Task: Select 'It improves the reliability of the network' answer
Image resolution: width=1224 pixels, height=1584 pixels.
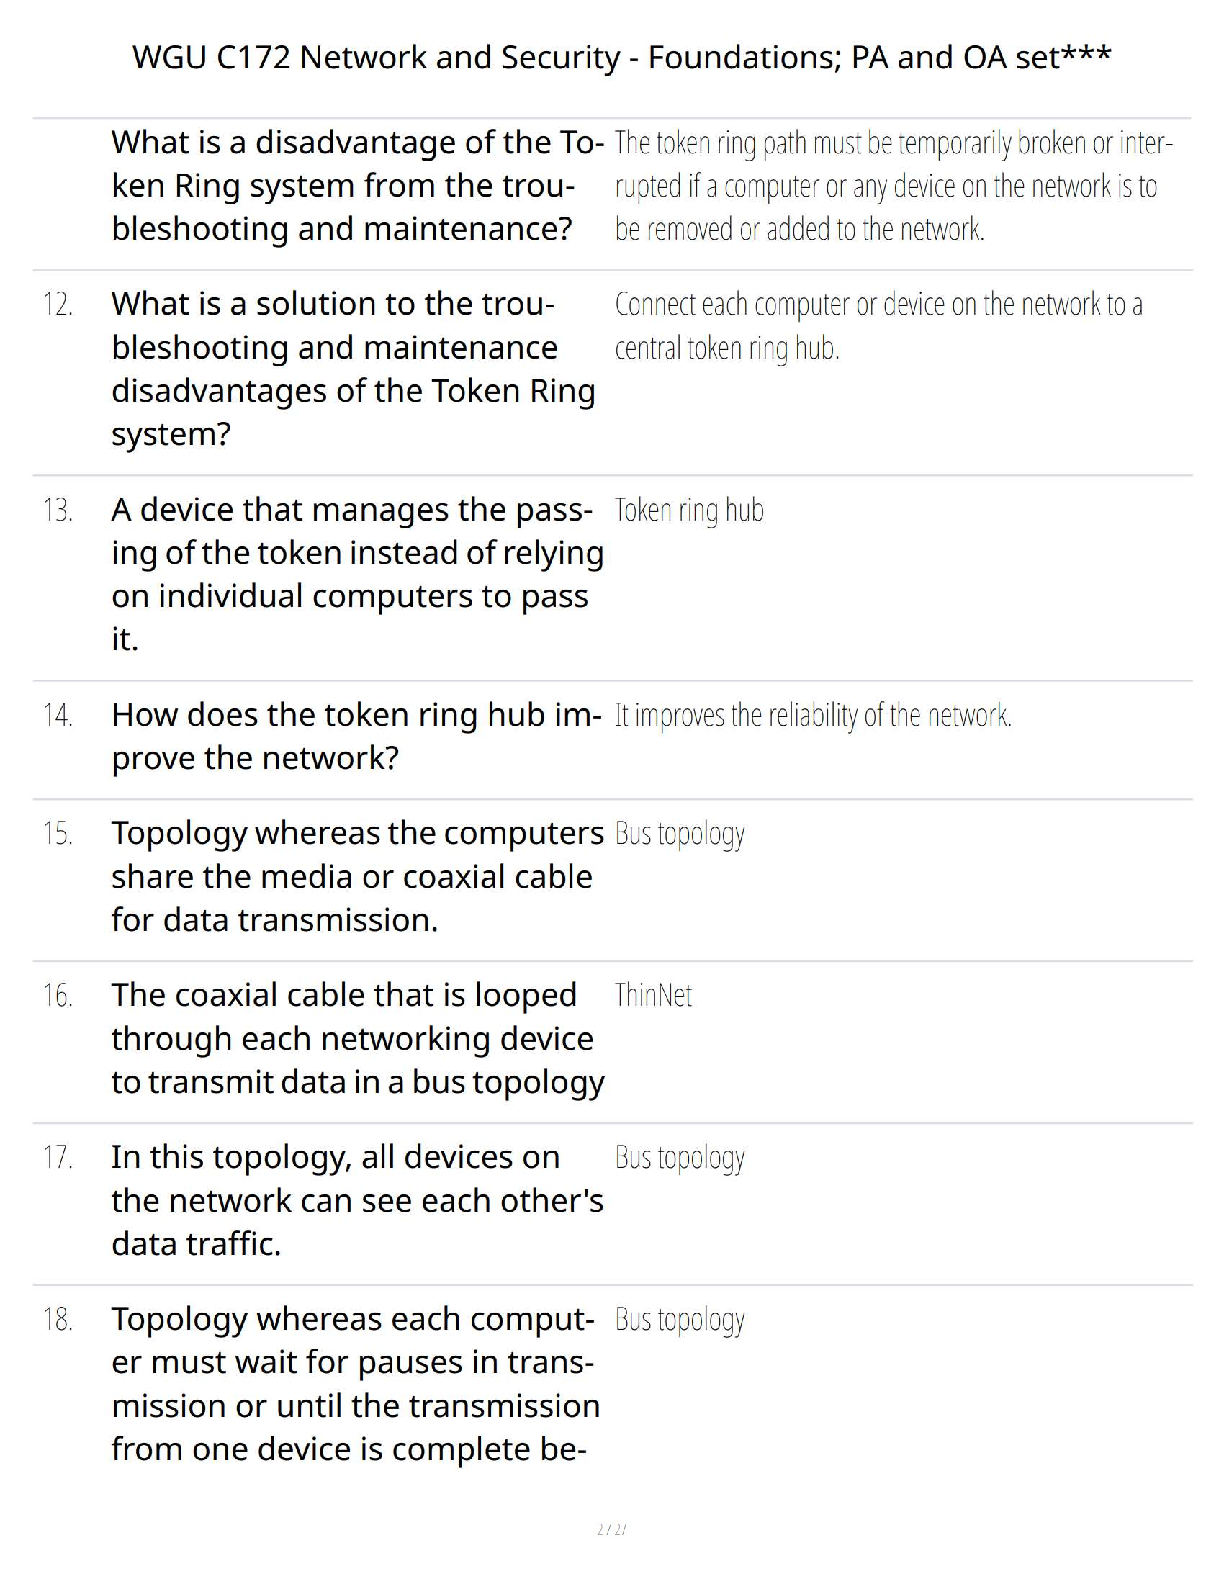Action: click(812, 716)
